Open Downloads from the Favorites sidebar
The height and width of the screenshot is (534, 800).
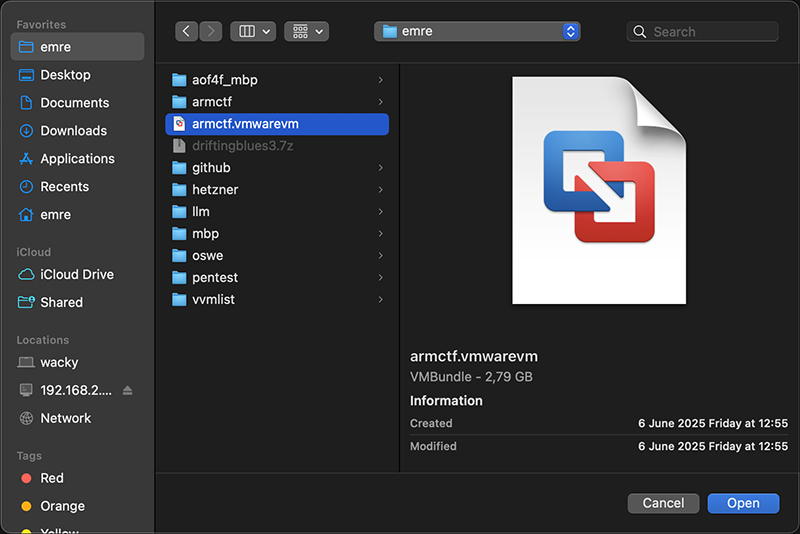(73, 131)
